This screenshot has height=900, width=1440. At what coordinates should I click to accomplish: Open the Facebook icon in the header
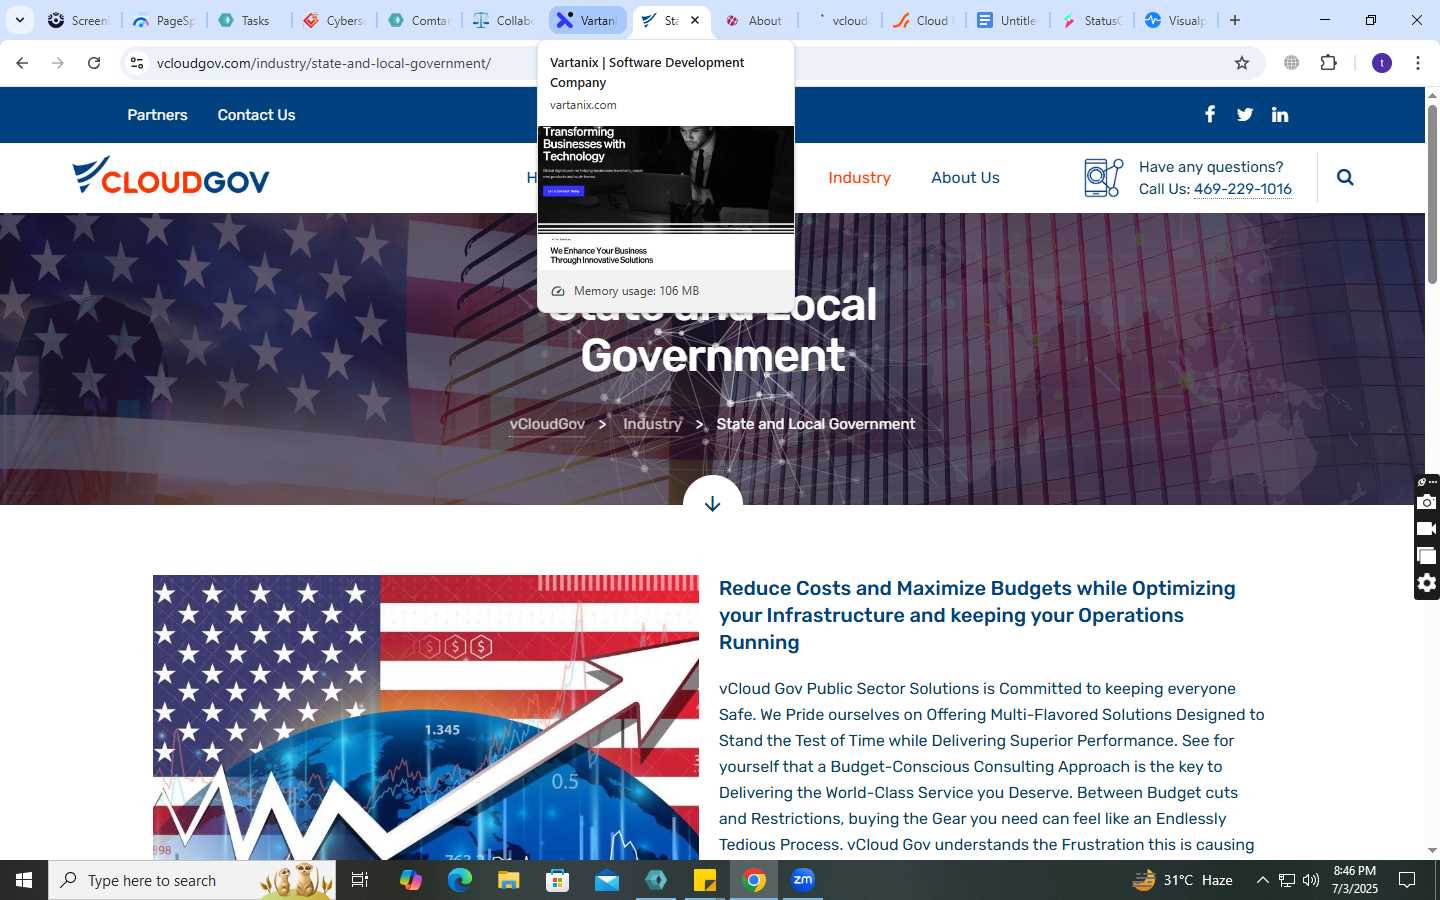[1210, 114]
